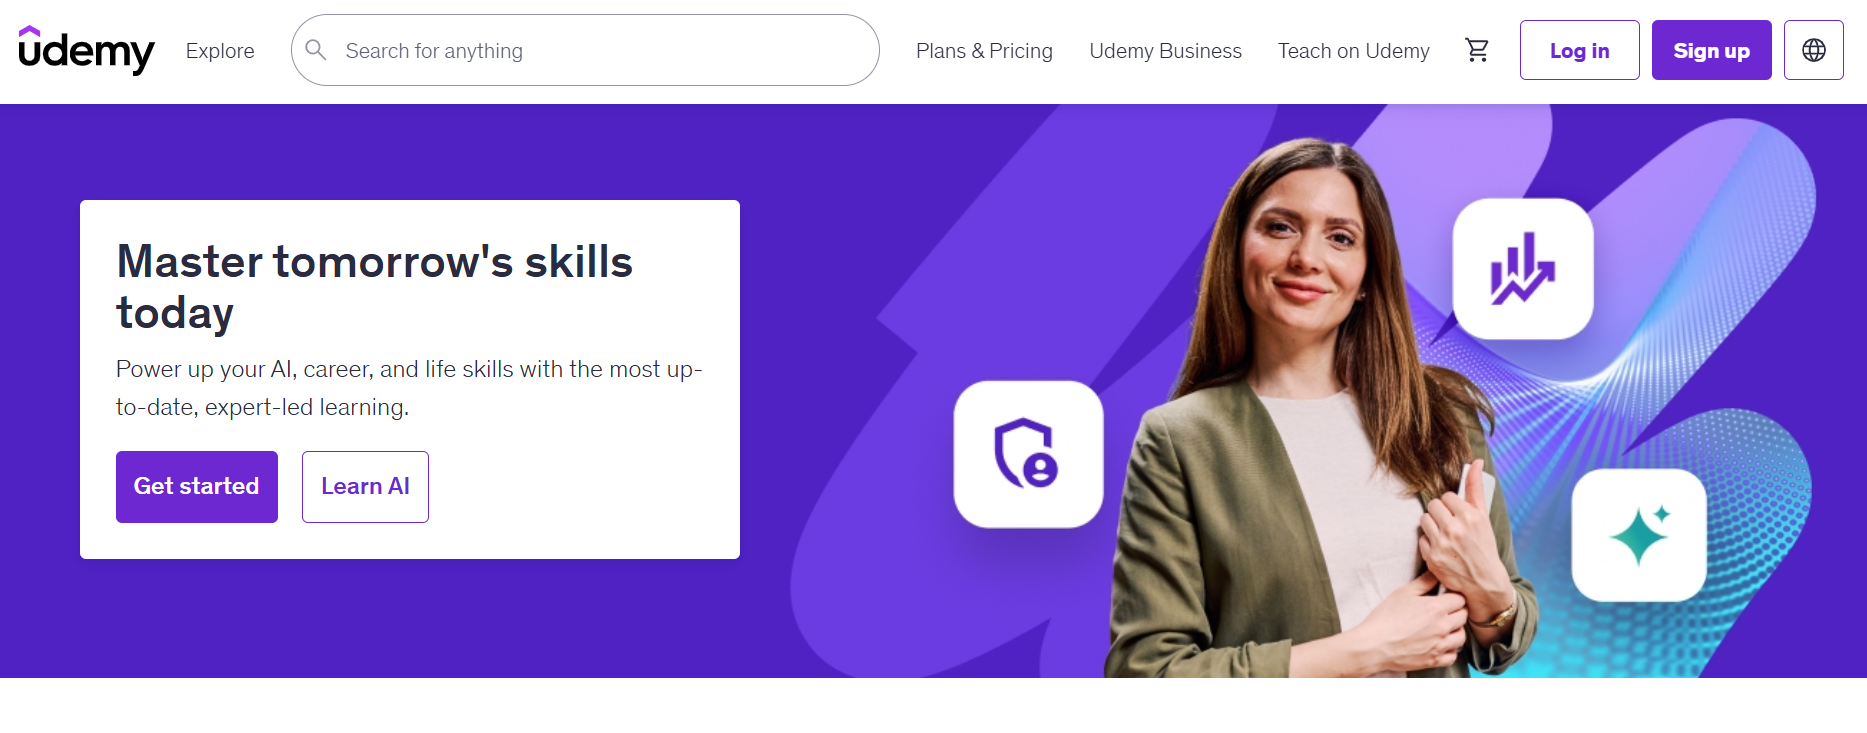Click the Master tomorrow's skills headline
The height and width of the screenshot is (733, 1867).
375,287
